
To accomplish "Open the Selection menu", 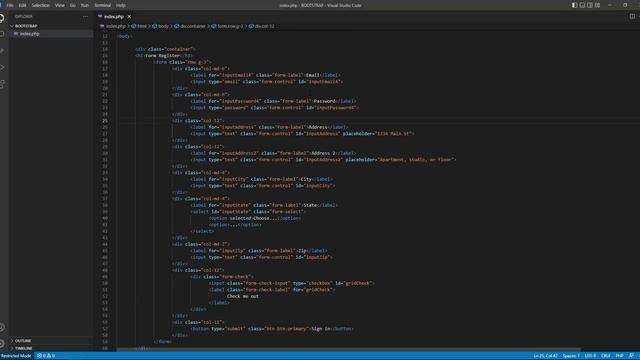I will (x=40, y=5).
